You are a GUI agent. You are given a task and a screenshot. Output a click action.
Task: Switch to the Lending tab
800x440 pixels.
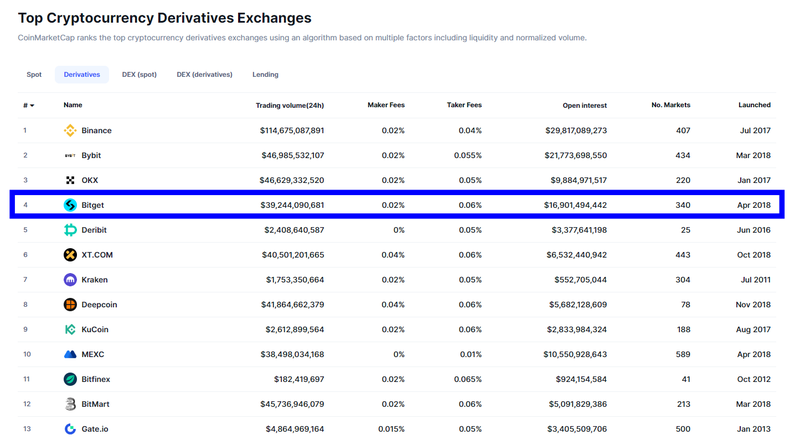pyautogui.click(x=265, y=75)
